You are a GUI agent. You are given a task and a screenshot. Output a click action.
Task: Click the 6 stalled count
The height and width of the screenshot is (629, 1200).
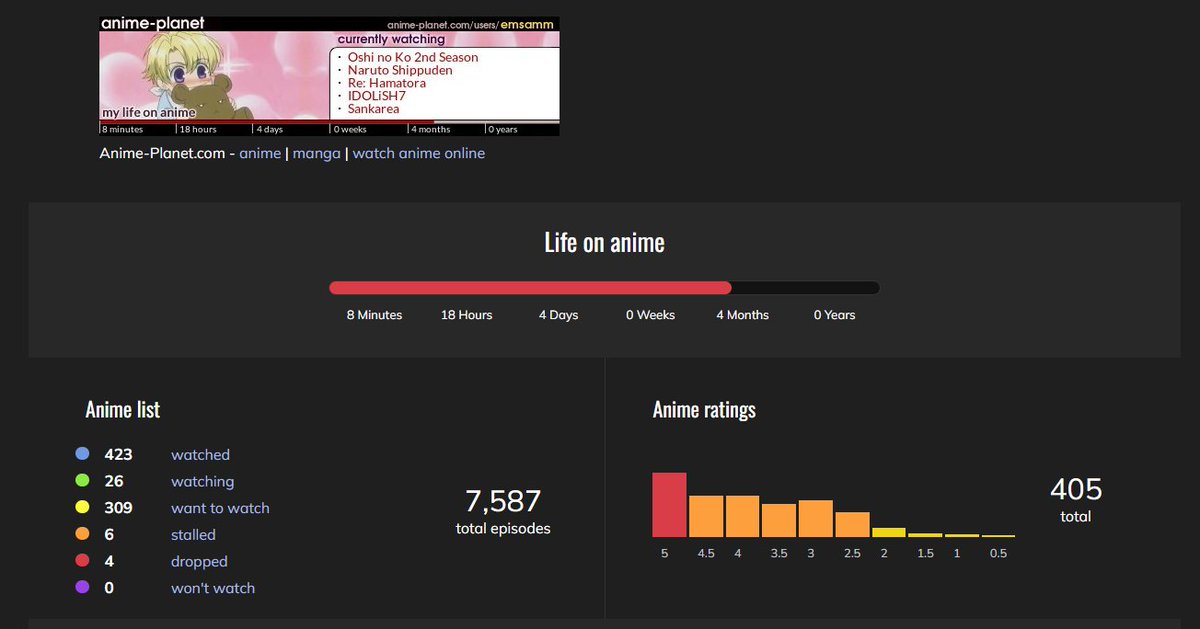click(x=109, y=535)
